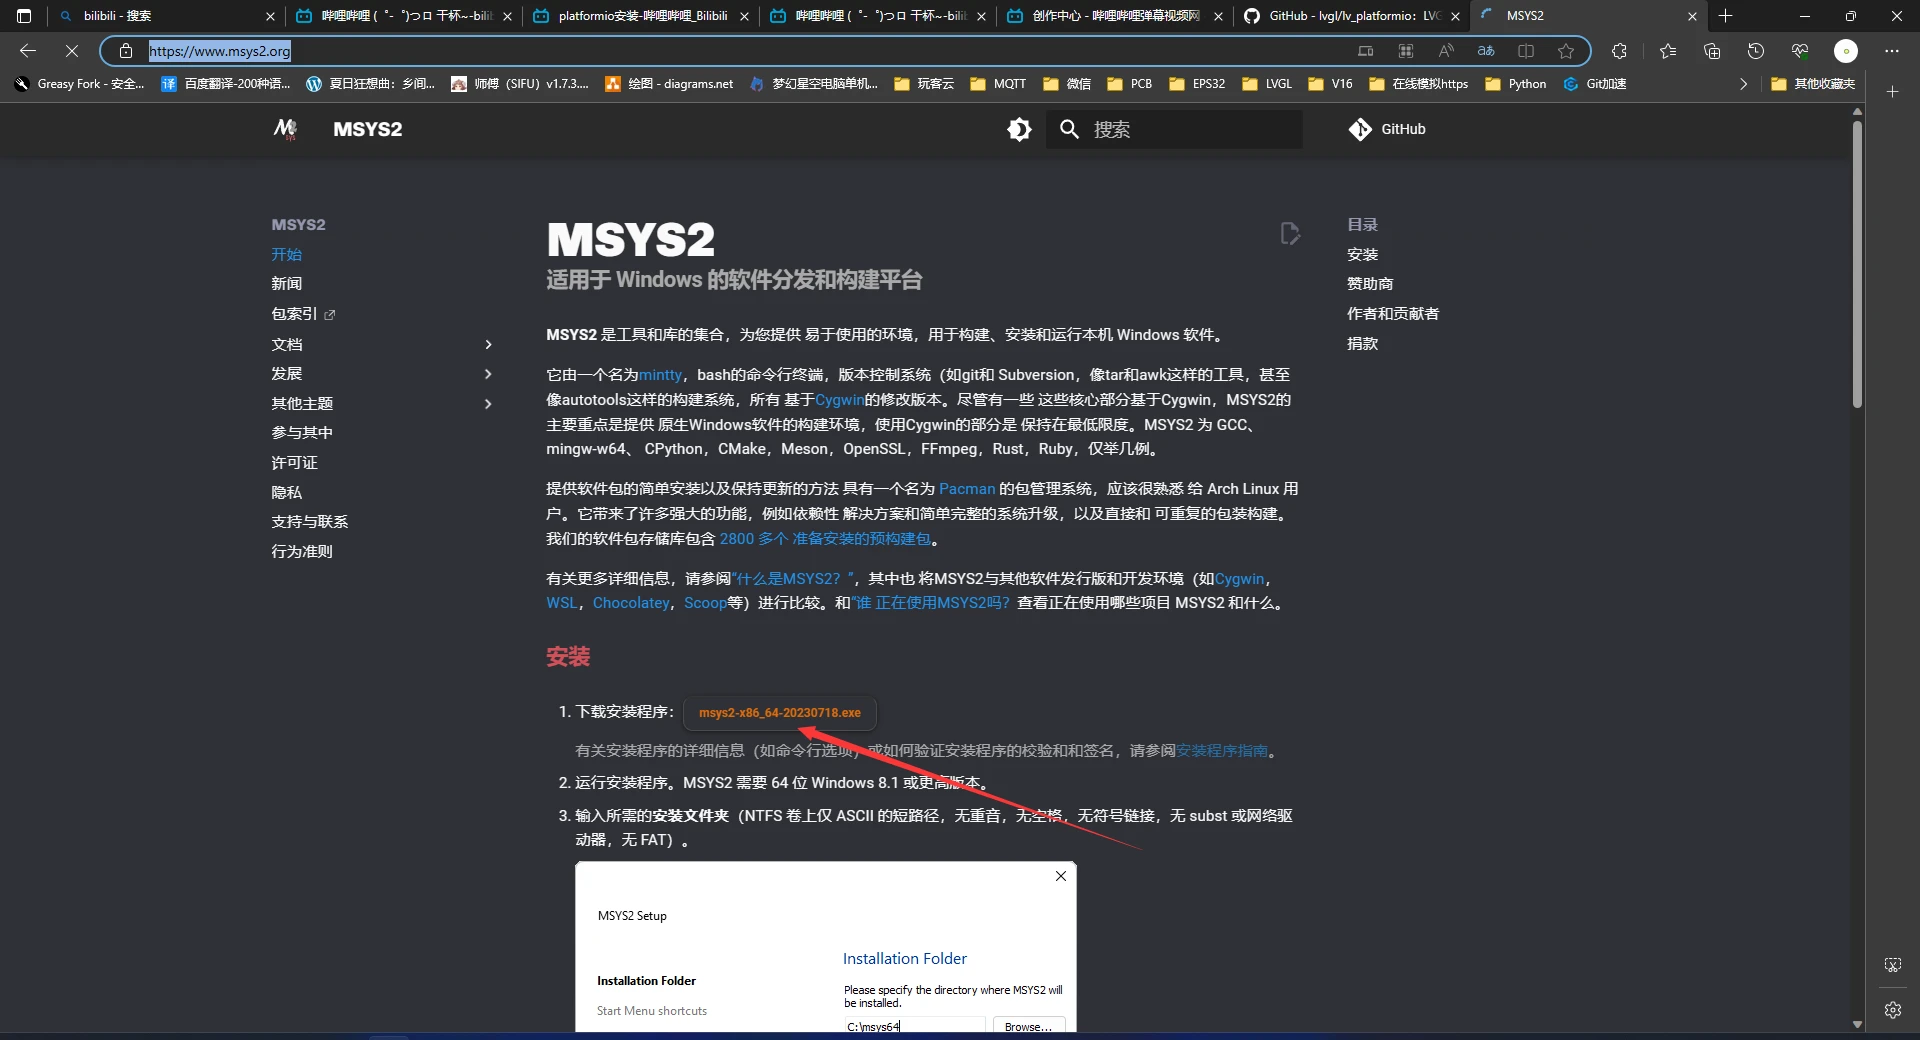
Task: Download msys2-x86_64-20230718.exe installer
Action: tap(780, 713)
